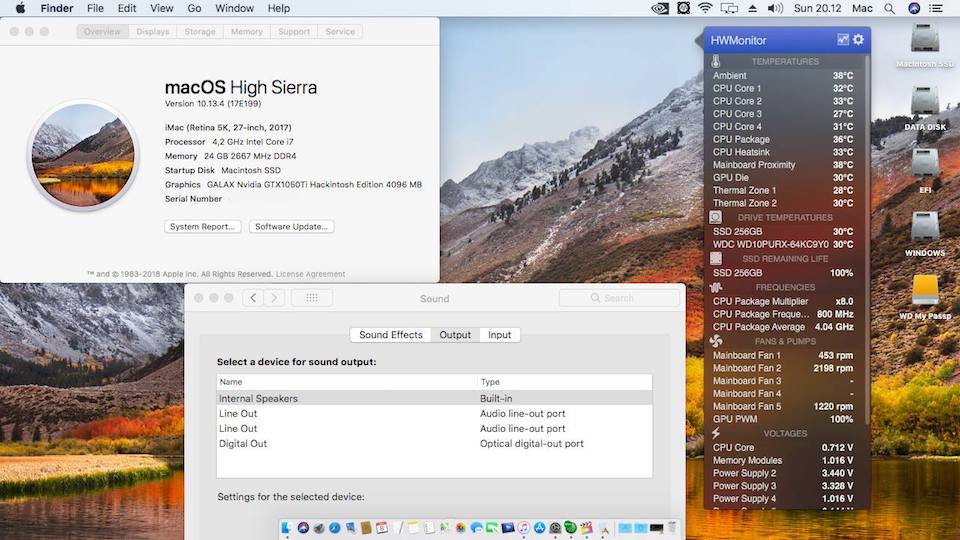This screenshot has width=960, height=540.
Task: Click the System Report button
Action: point(203,227)
